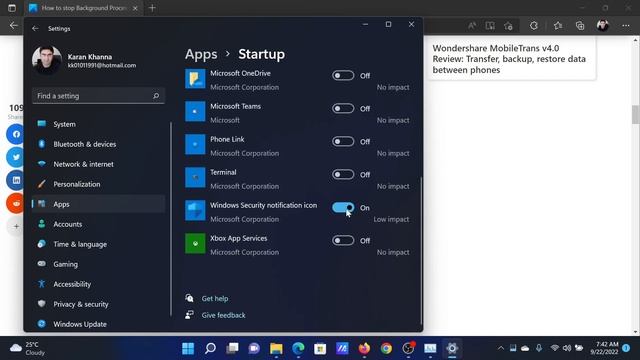Image resolution: width=640 pixels, height=360 pixels.
Task: Open Accessibility settings
Action: (98, 284)
